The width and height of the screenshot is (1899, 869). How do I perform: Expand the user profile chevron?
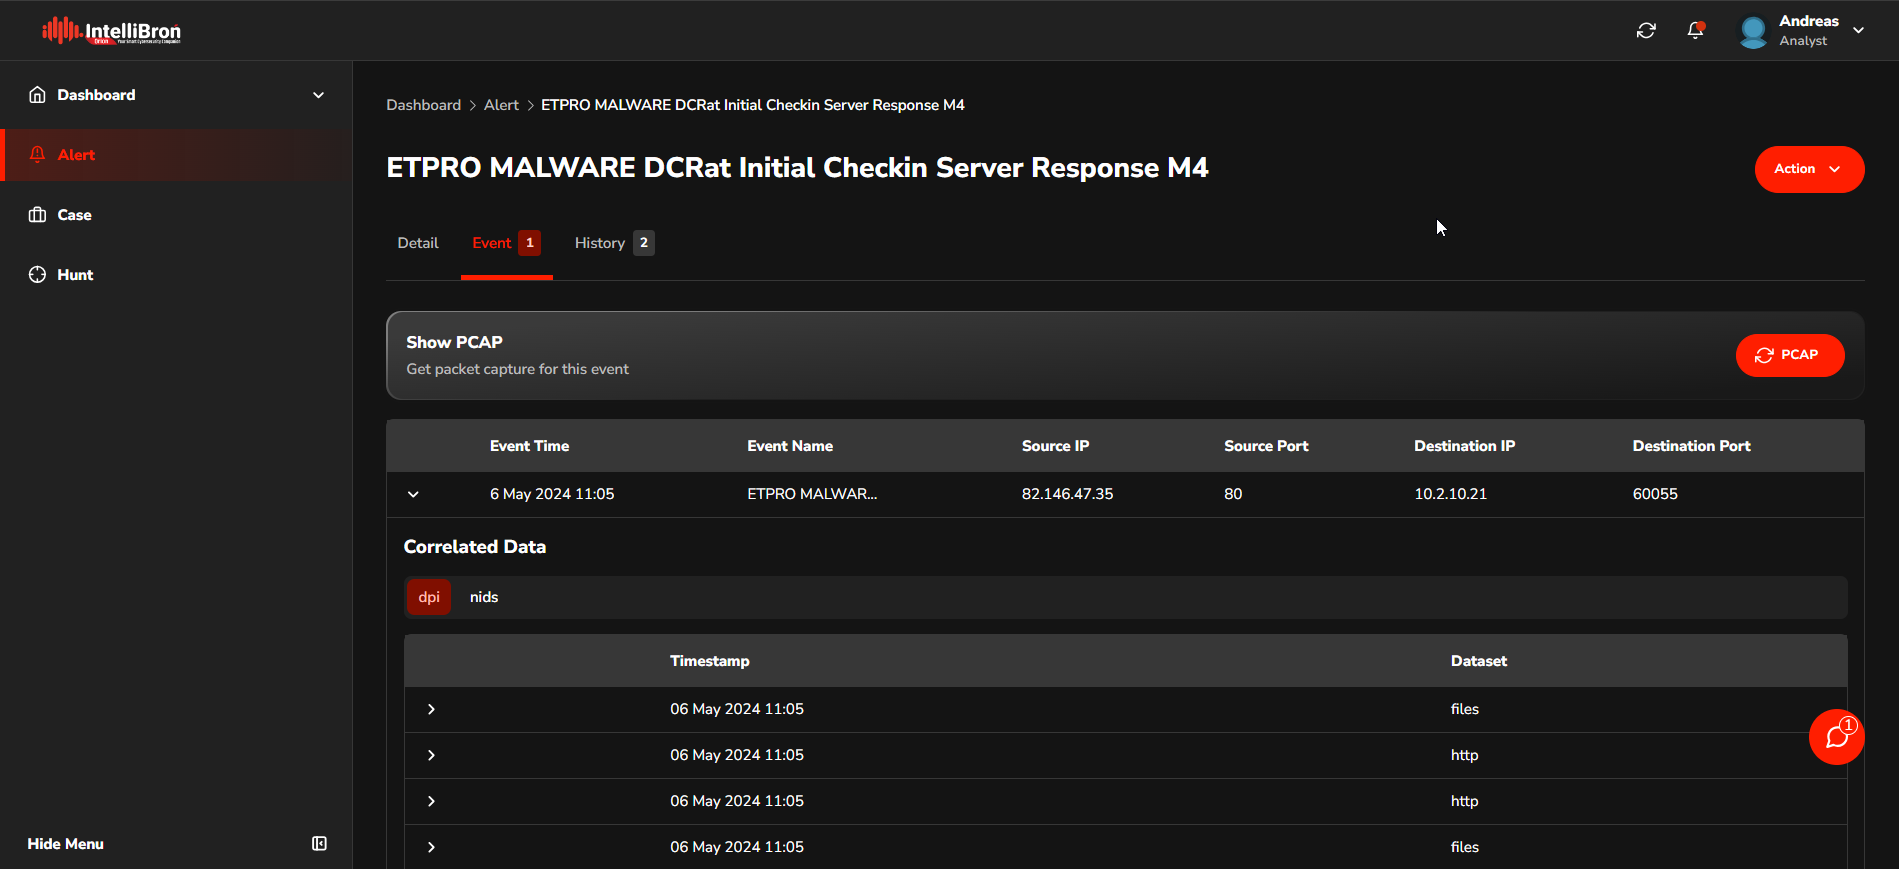1858,31
